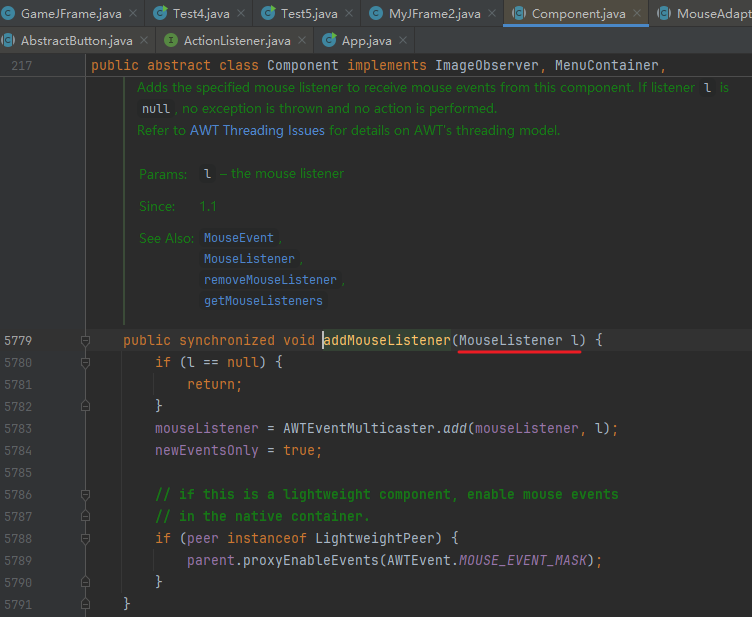Viewport: 752px width, 617px height.
Task: Click line number 5779 in gutter
Action: click(18, 340)
